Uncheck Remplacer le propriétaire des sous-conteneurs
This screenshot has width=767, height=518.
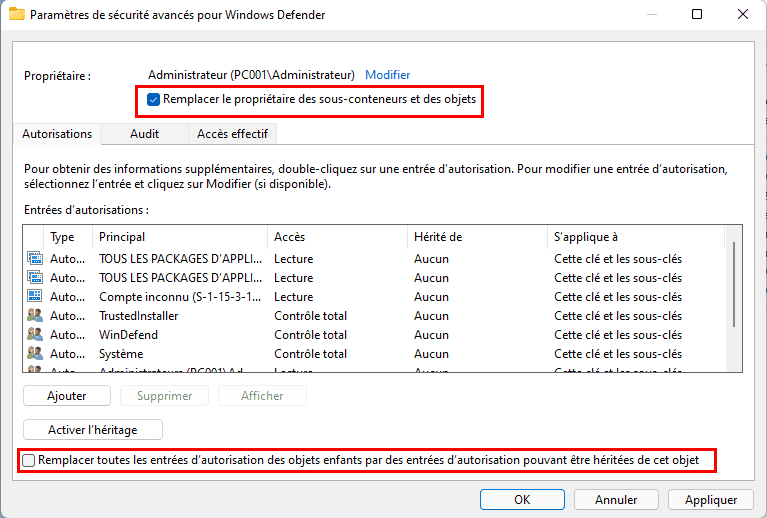pos(153,99)
